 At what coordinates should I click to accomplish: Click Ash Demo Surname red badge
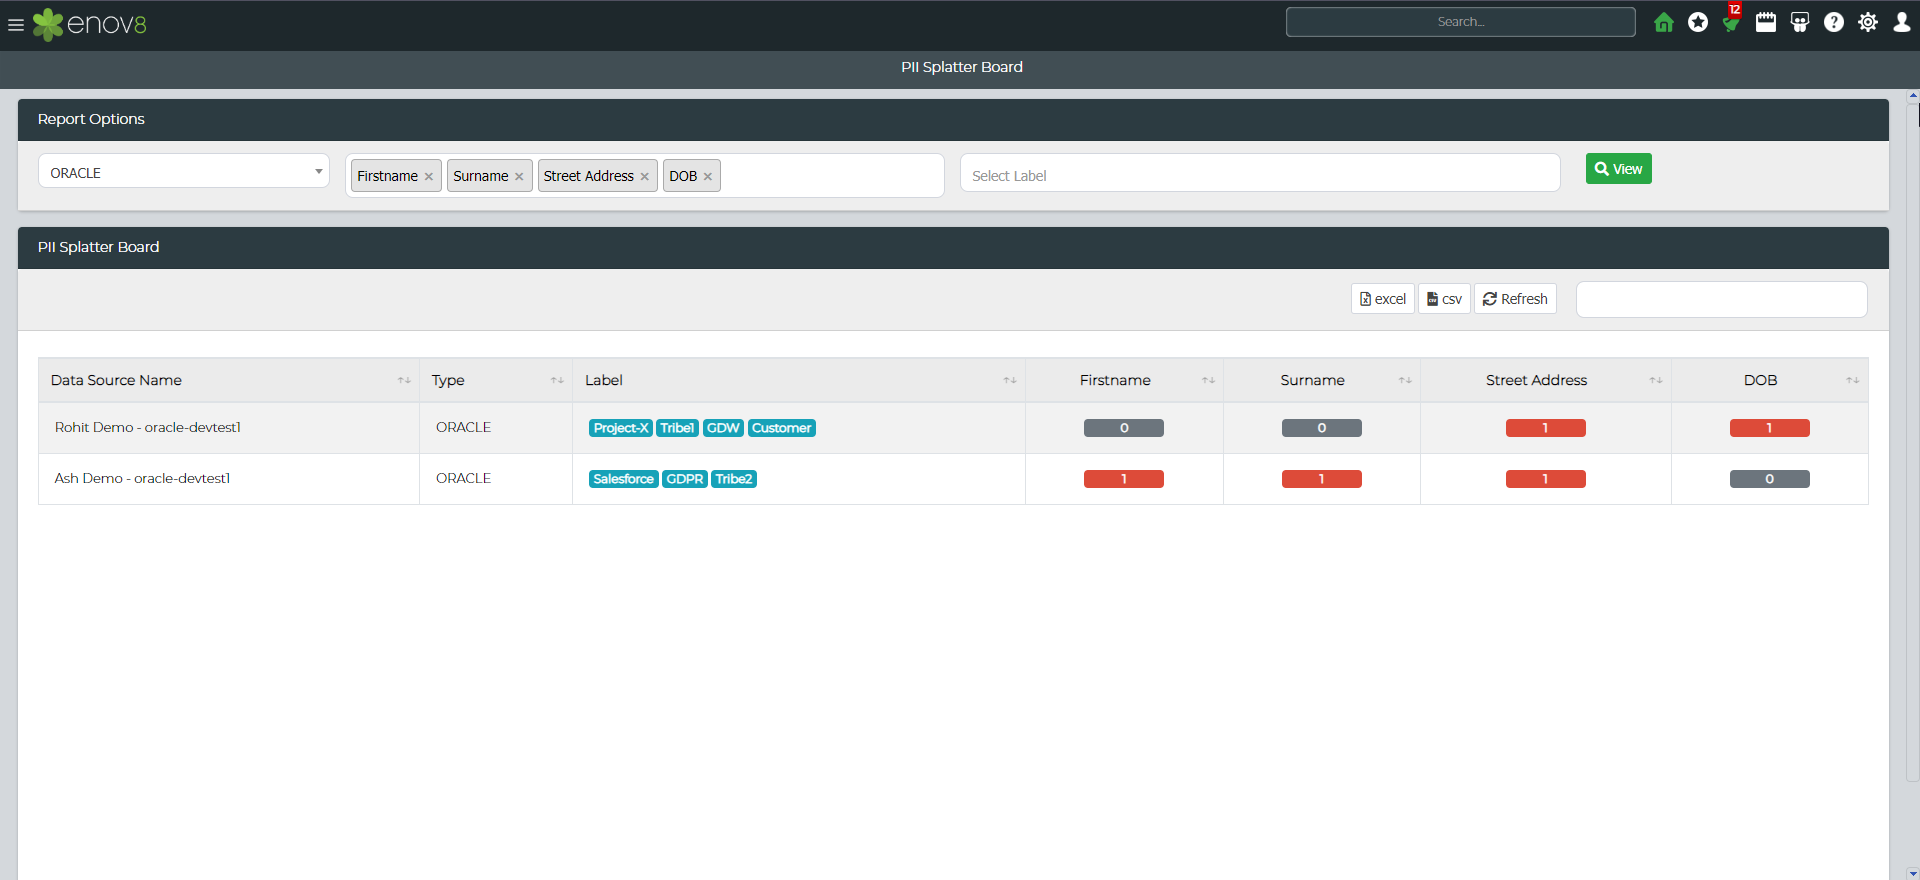[x=1322, y=479]
